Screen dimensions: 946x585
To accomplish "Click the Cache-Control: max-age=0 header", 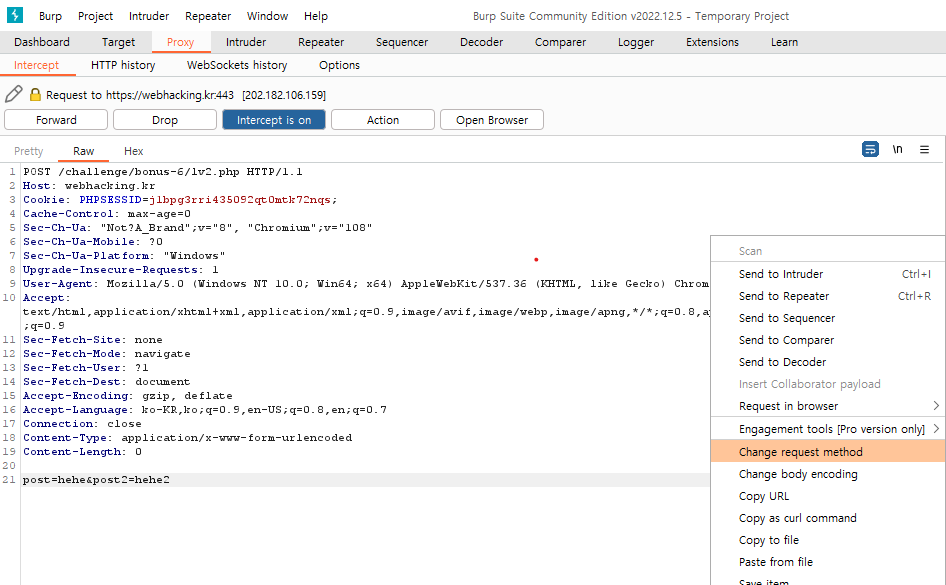I will [107, 213].
